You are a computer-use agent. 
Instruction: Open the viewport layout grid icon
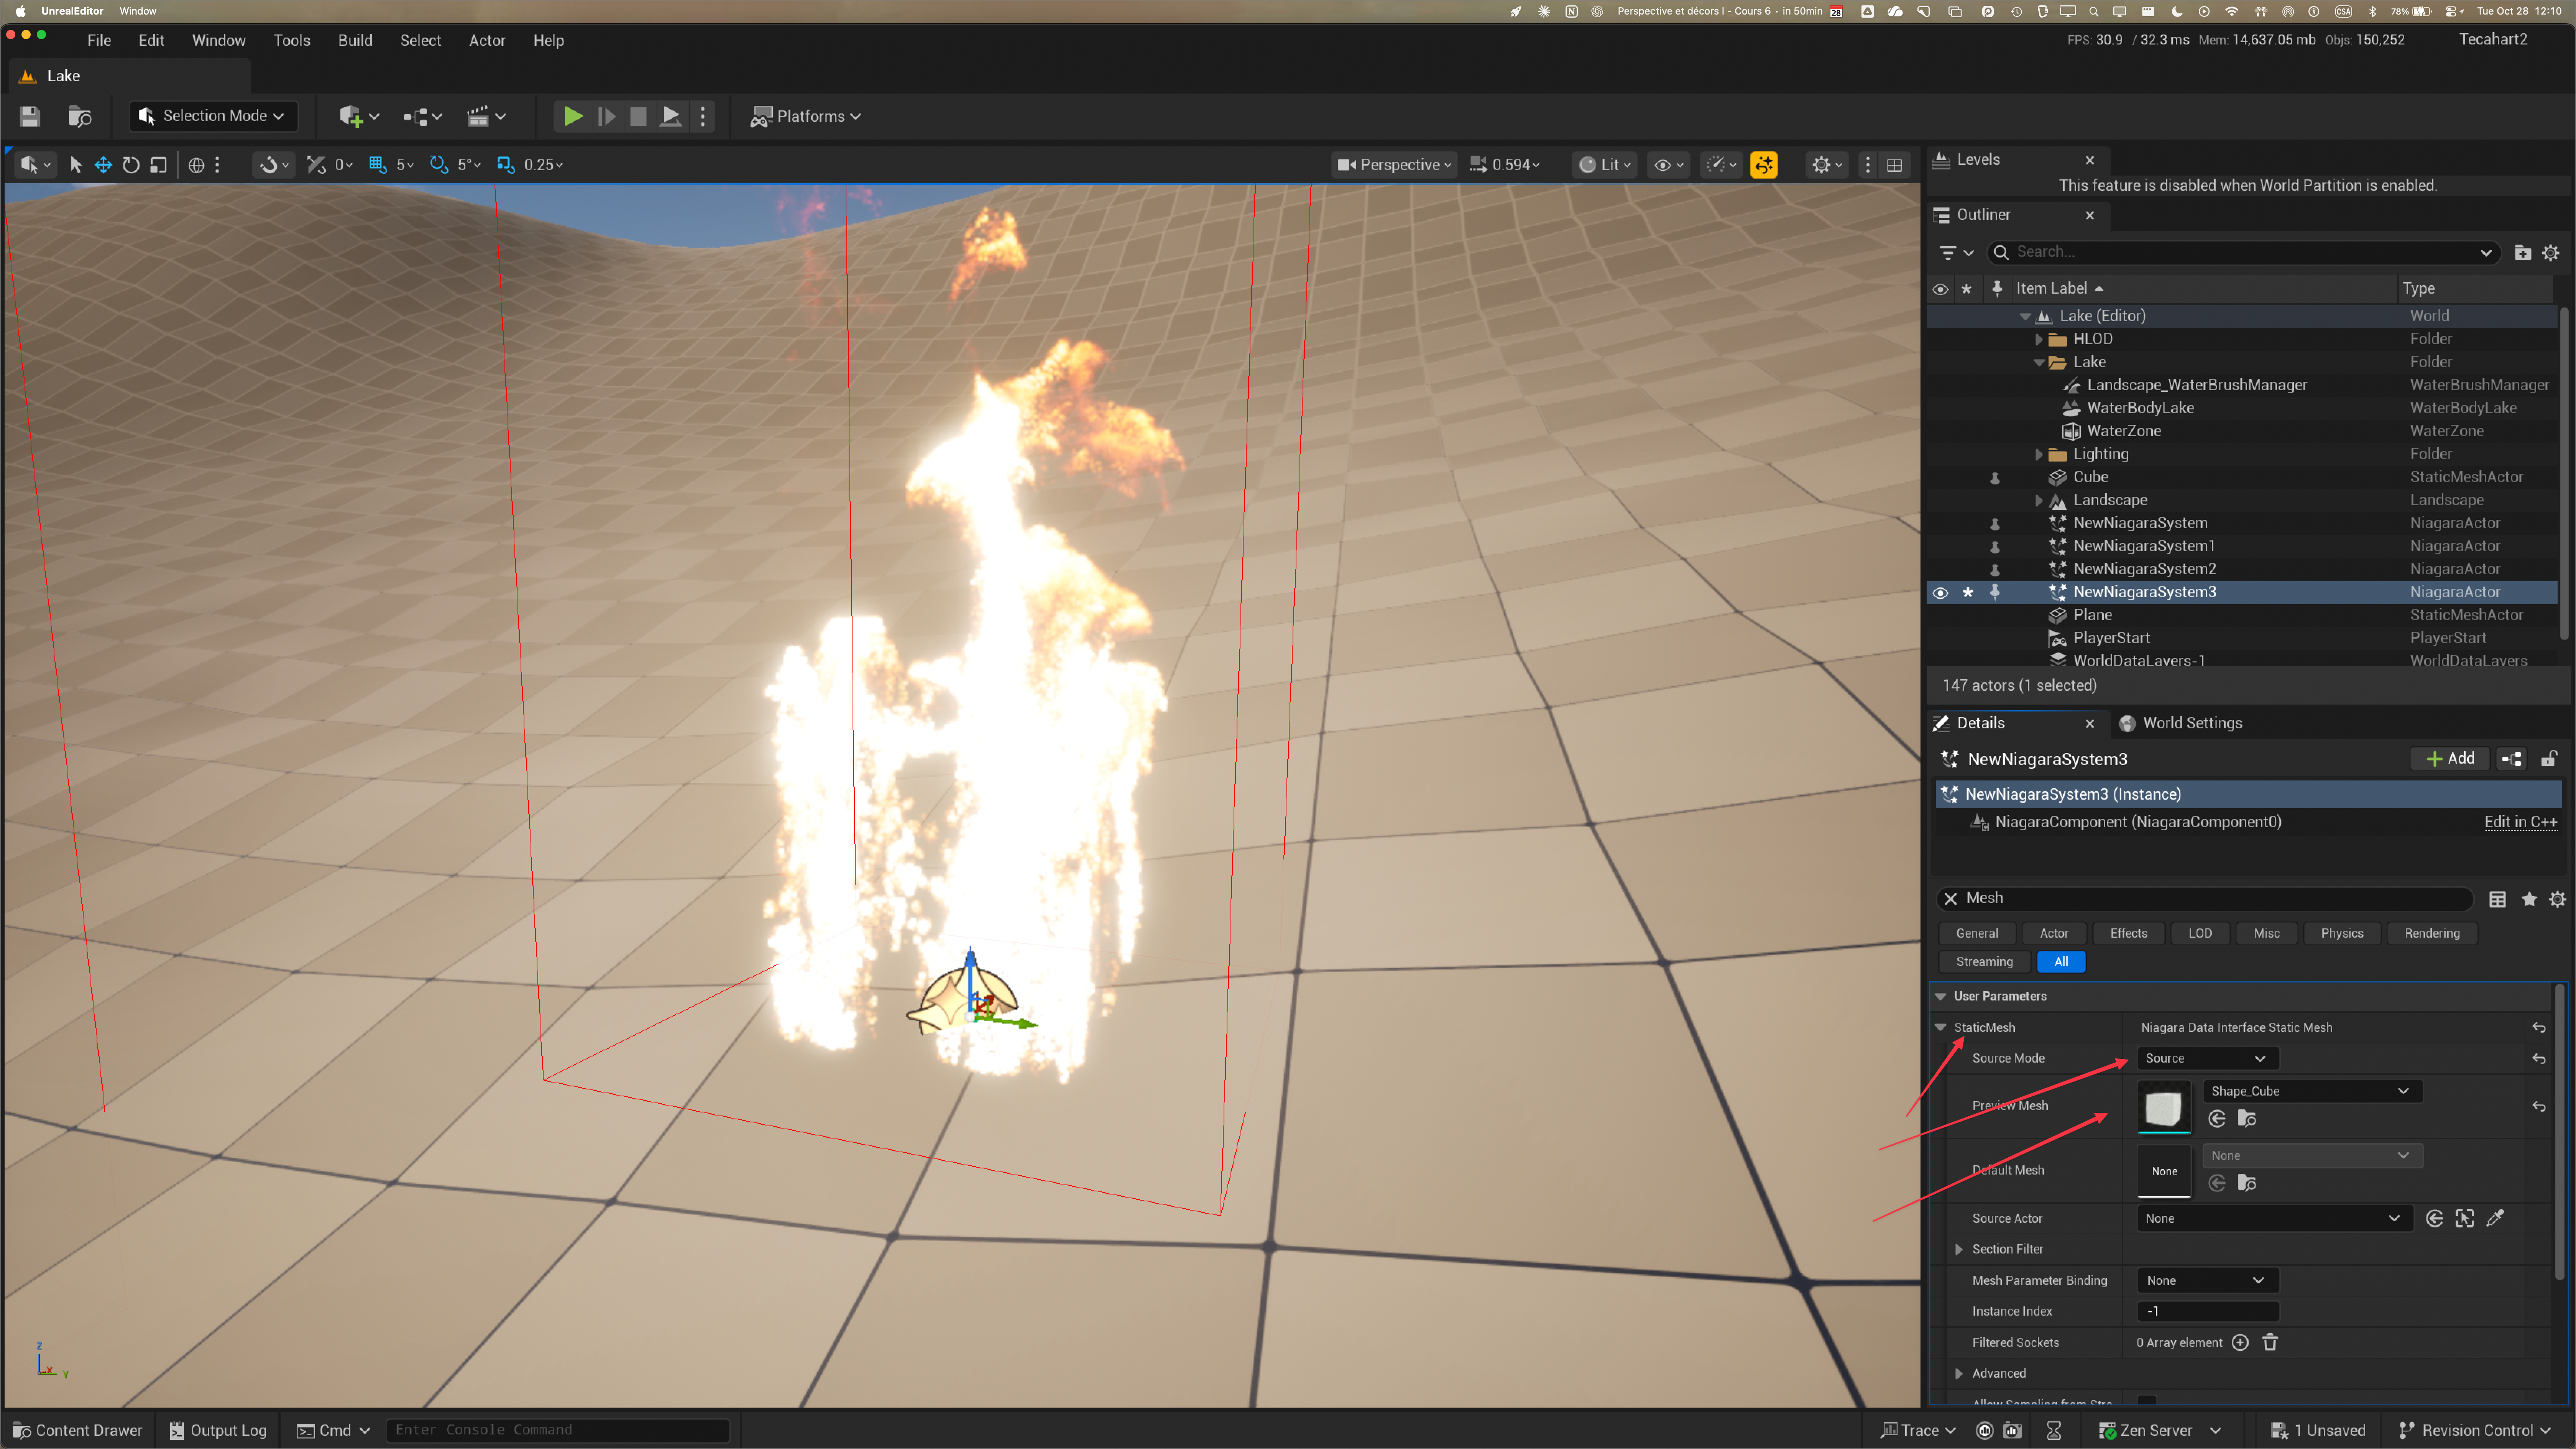1894,165
